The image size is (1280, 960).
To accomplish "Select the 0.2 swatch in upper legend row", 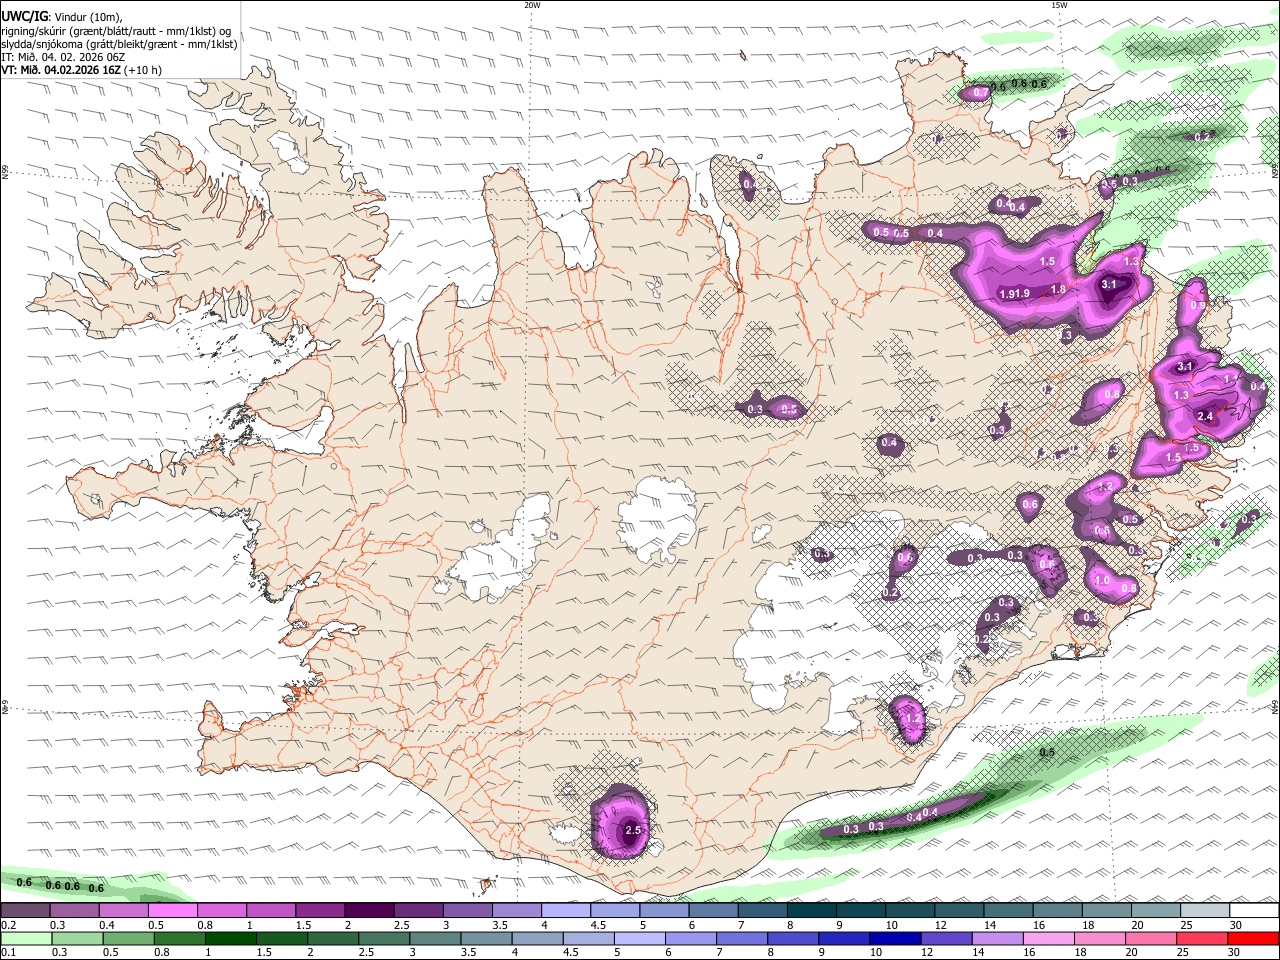I will click(x=25, y=911).
